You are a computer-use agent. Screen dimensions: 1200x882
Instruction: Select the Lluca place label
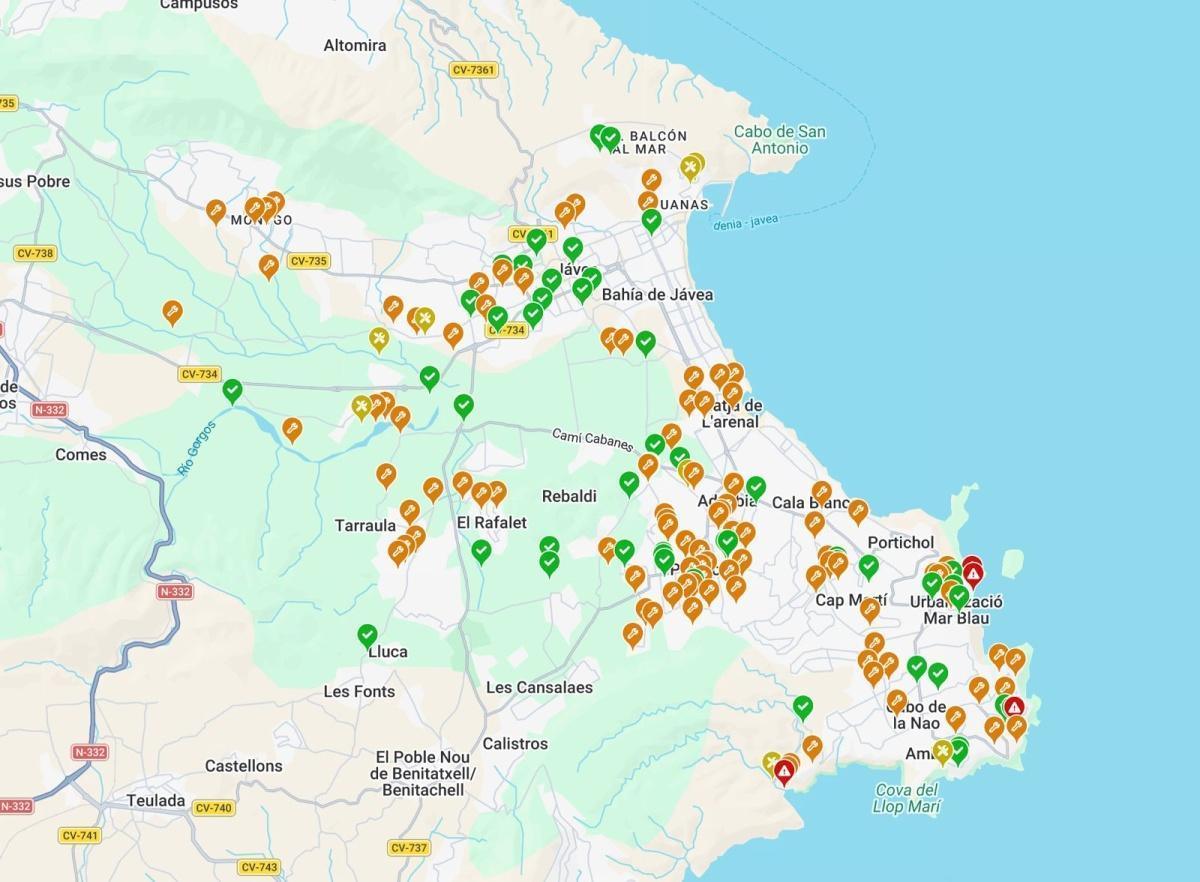point(388,652)
